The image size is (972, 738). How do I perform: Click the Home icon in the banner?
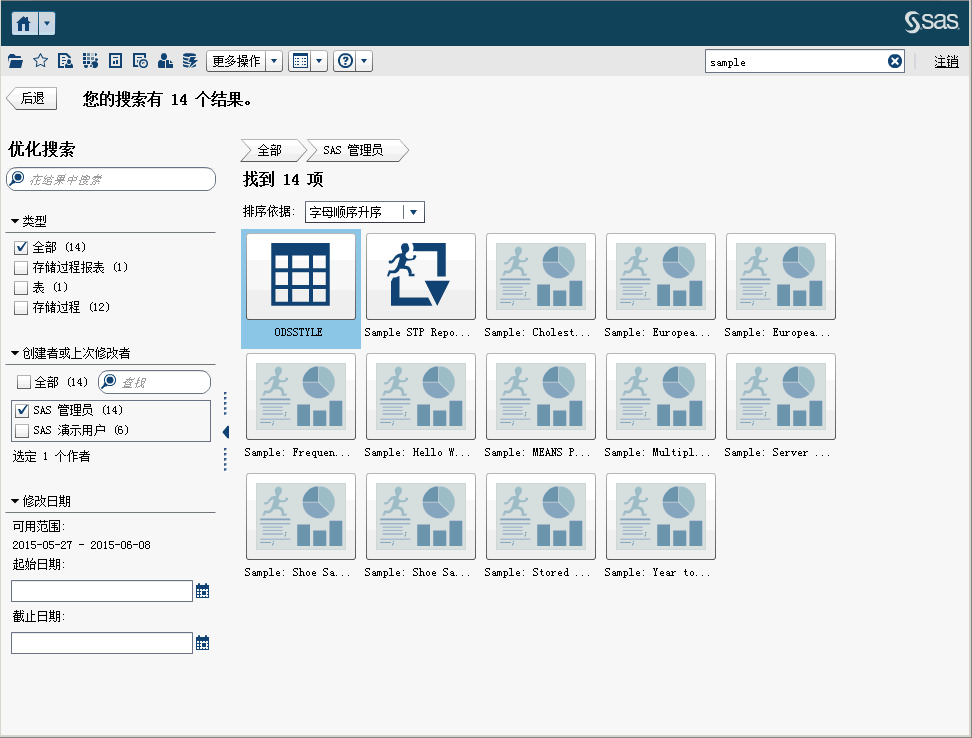pyautogui.click(x=24, y=24)
